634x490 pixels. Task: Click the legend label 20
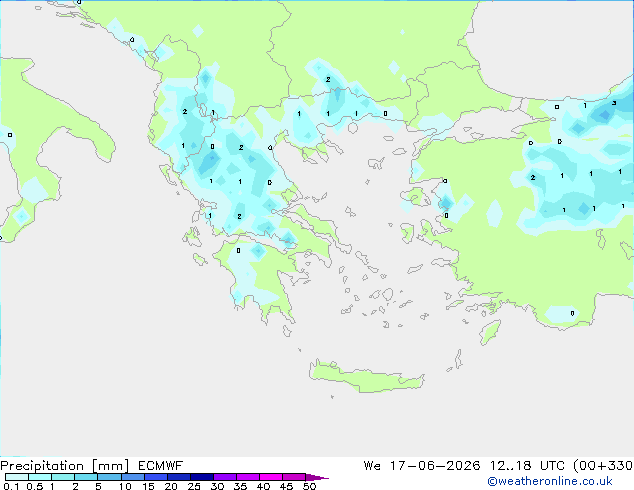click(171, 486)
